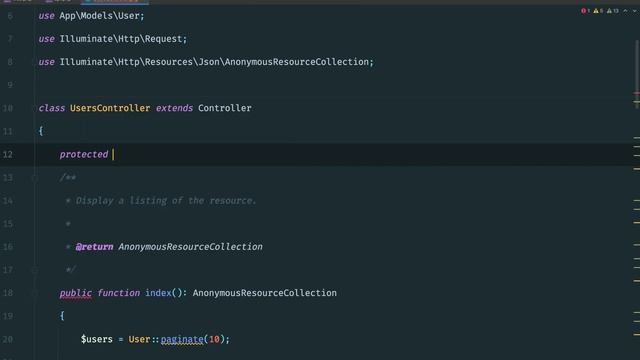Click "User" before ::paginate
The image size is (640, 360).
click(x=140, y=339)
